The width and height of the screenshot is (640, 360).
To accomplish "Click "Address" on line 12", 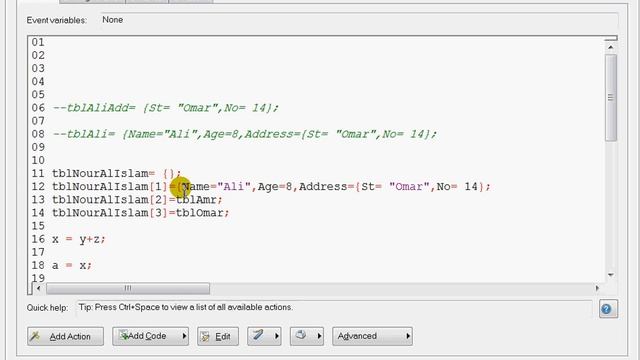I will 323,187.
